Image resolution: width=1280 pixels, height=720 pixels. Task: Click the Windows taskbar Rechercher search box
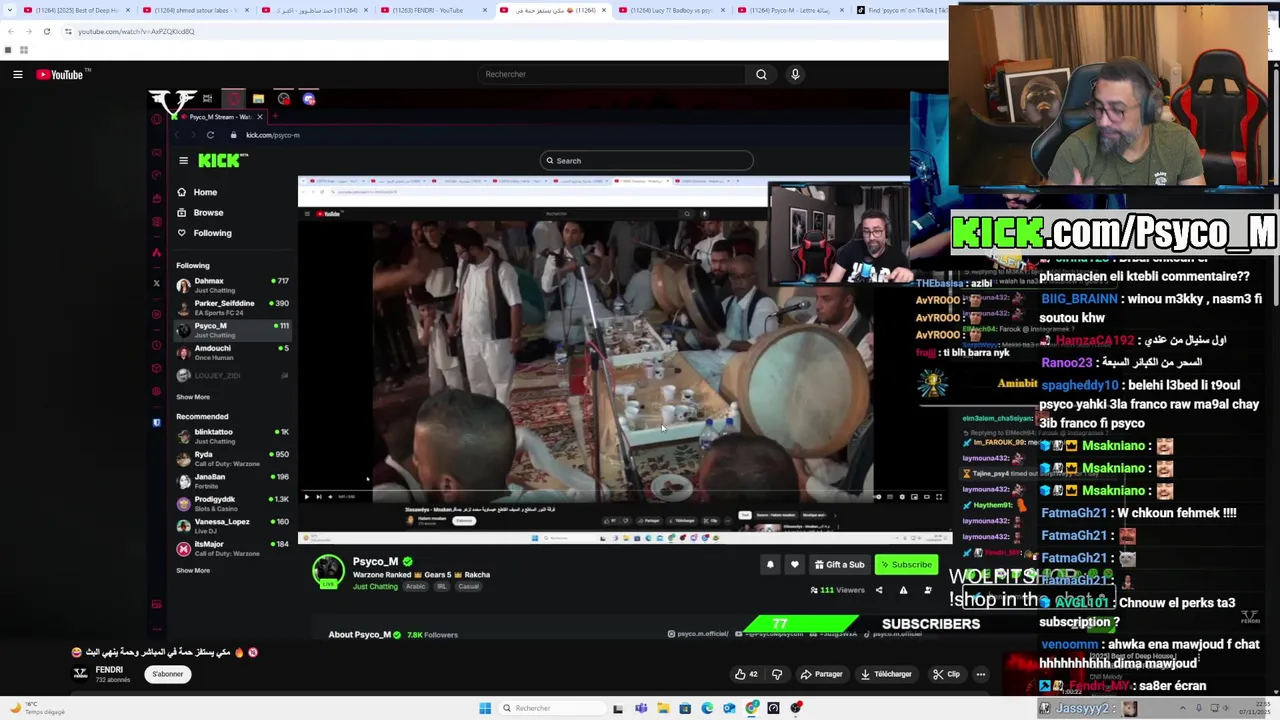[x=552, y=708]
